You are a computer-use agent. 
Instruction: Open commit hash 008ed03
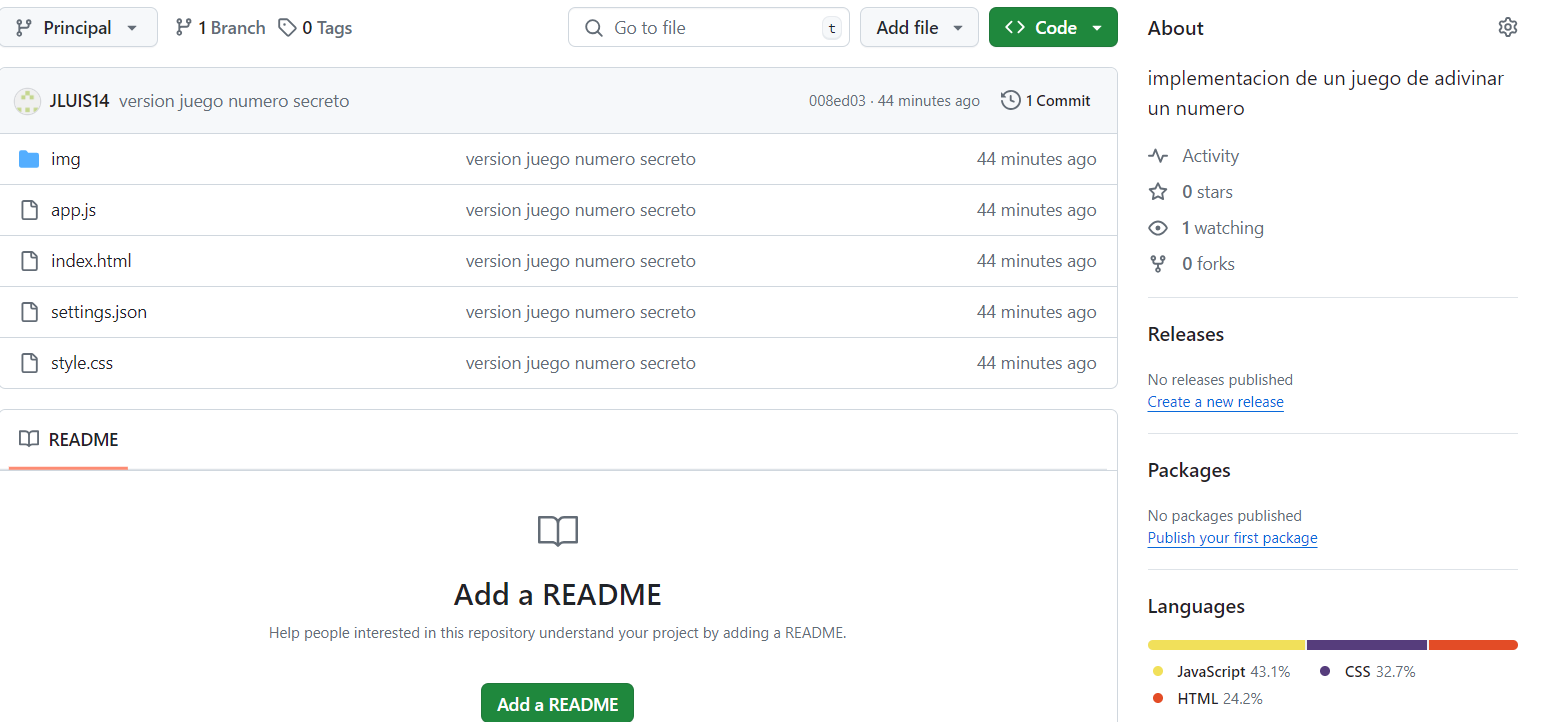tap(837, 100)
